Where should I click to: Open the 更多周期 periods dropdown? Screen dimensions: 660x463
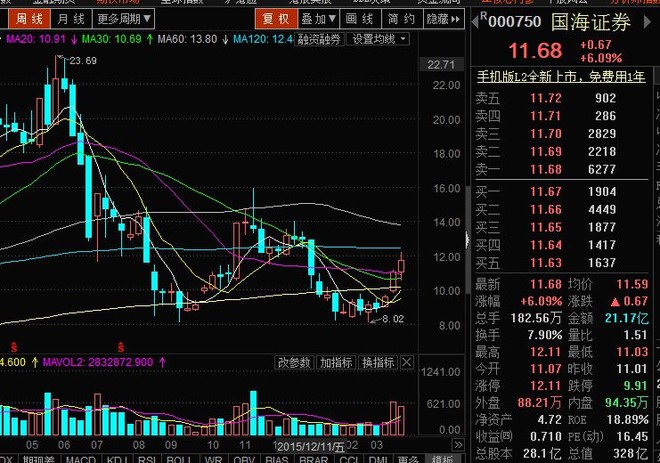pyautogui.click(x=124, y=19)
